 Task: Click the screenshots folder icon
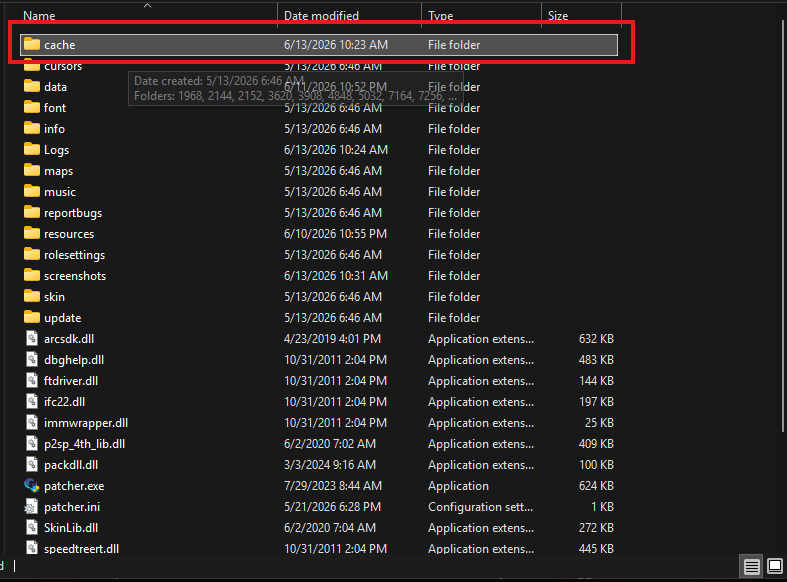click(x=32, y=275)
